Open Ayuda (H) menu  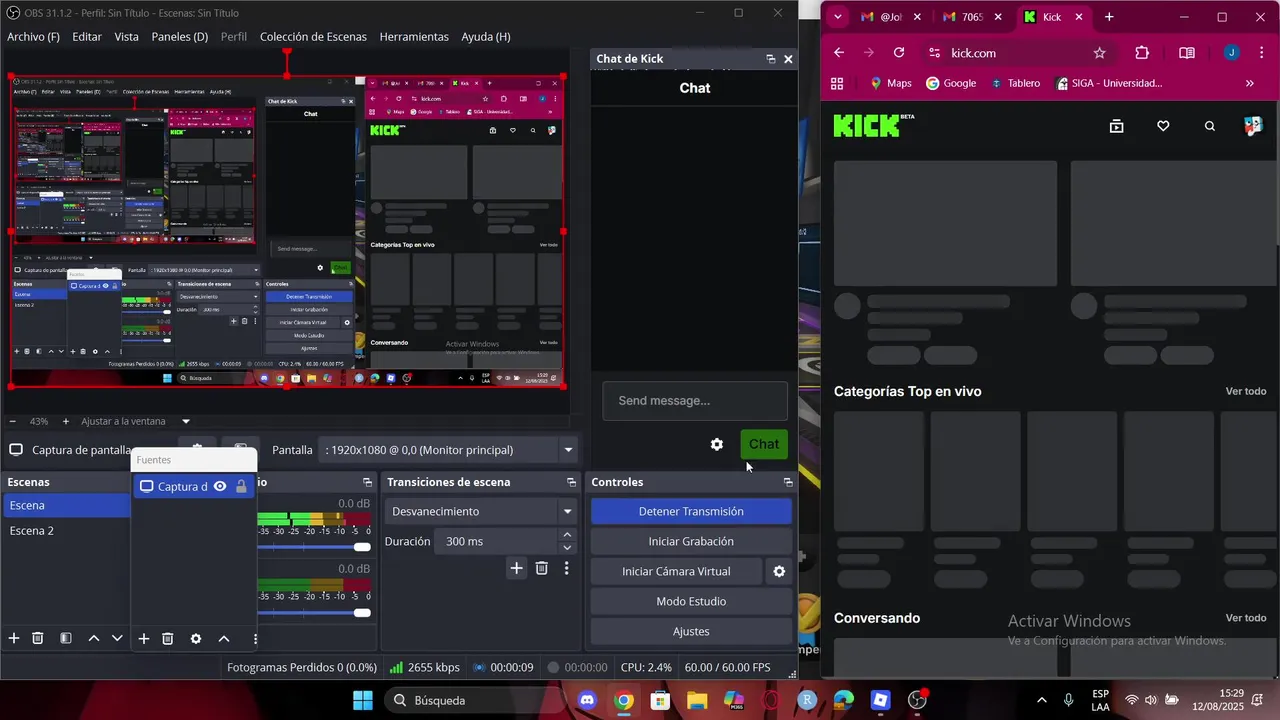tap(486, 37)
